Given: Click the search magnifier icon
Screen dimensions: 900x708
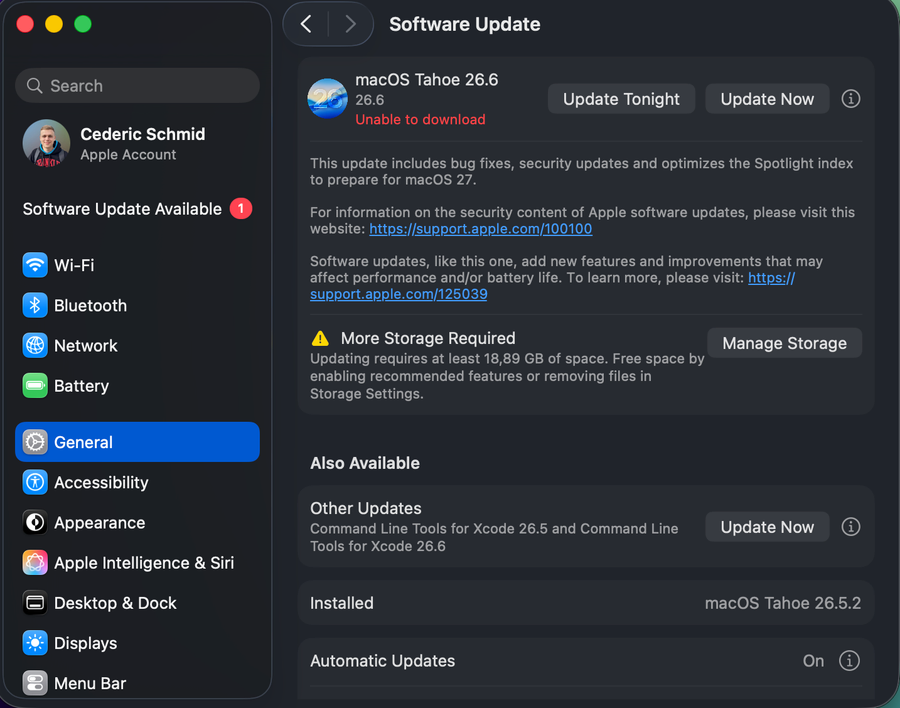Looking at the screenshot, I should click(34, 86).
